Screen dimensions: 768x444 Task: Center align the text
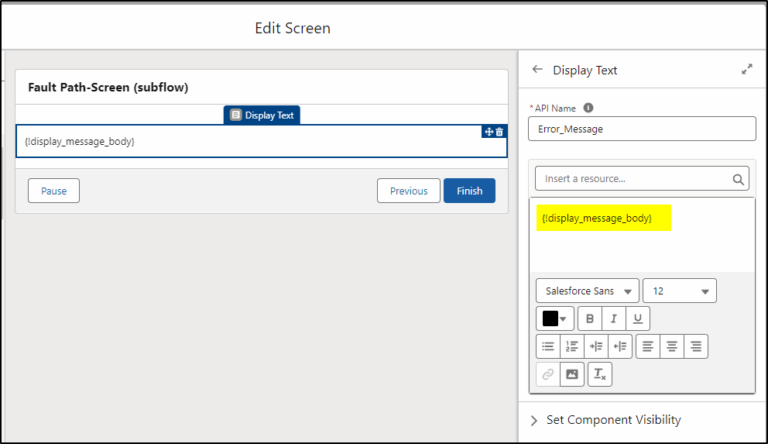point(672,346)
